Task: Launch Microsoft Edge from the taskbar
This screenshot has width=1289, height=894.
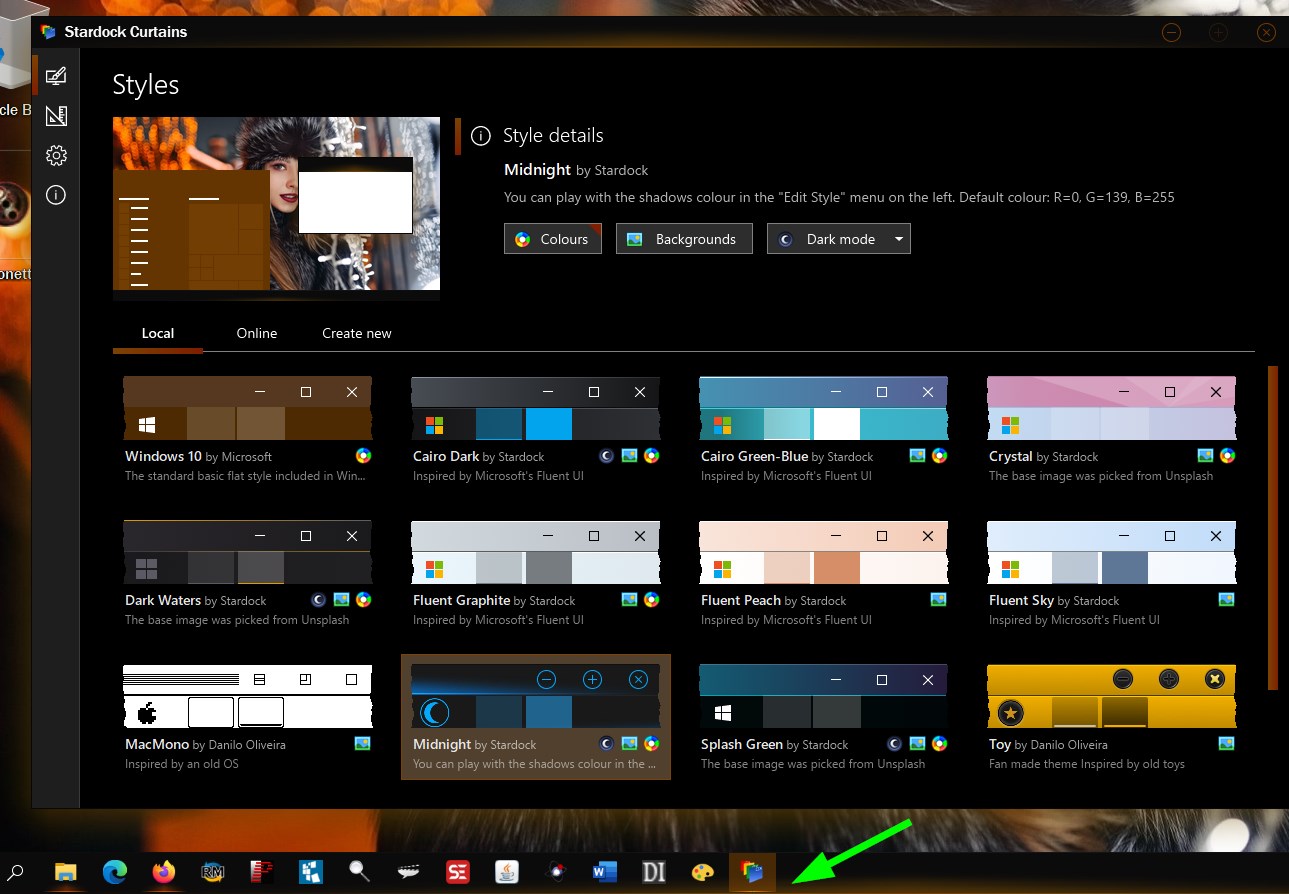Action: 115,872
